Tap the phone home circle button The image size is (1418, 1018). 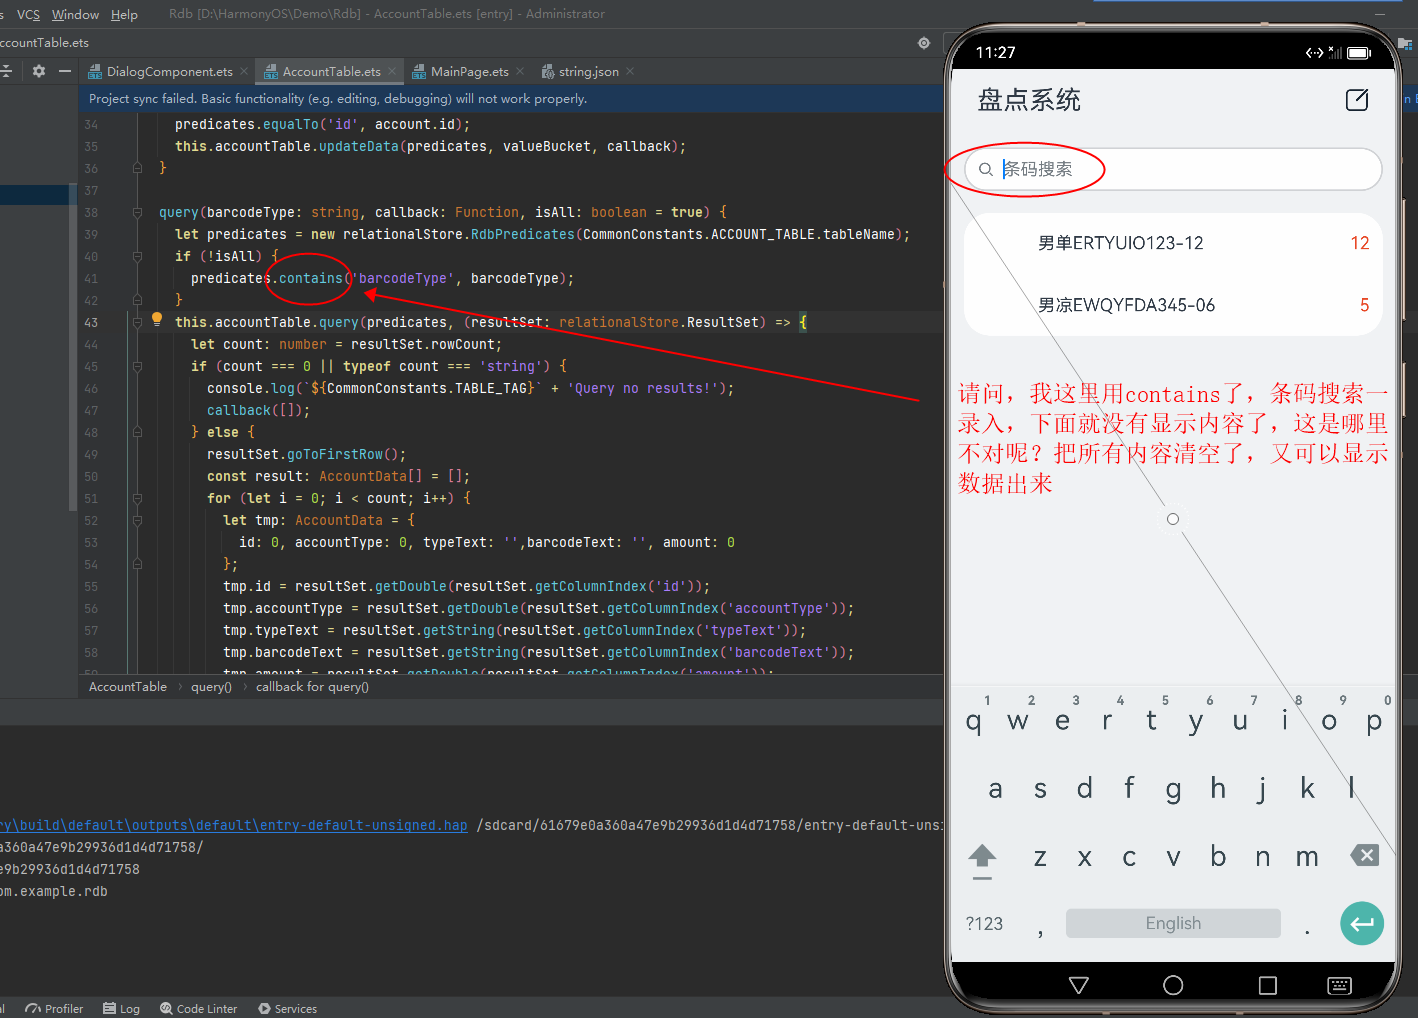[x=1173, y=985]
